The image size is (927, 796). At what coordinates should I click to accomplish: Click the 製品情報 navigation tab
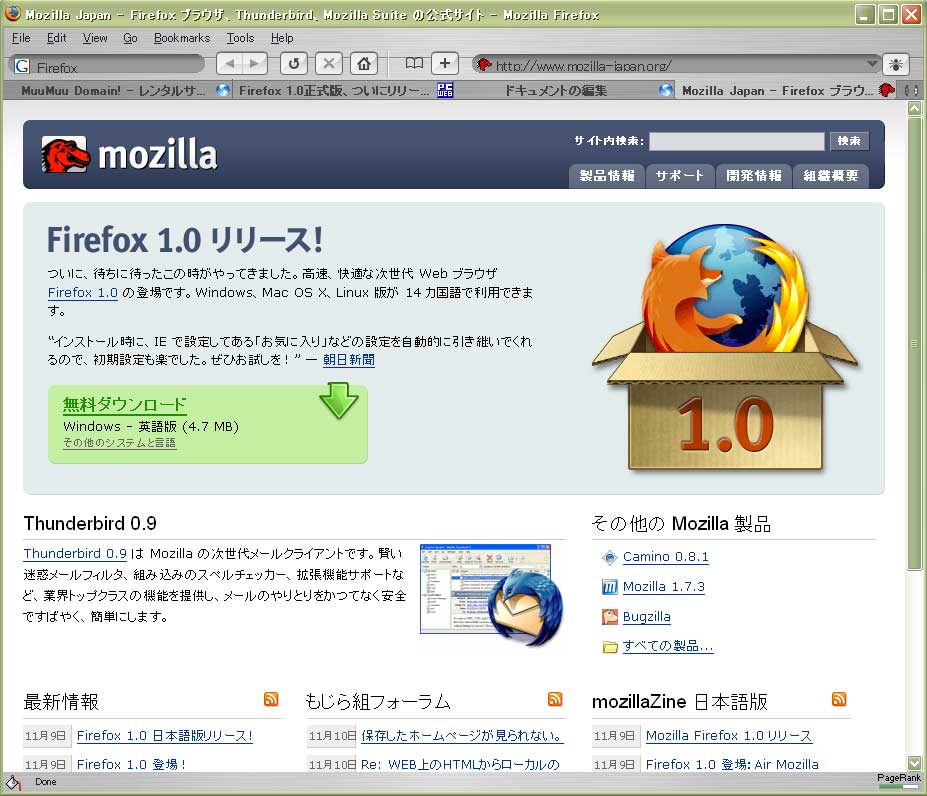(607, 176)
